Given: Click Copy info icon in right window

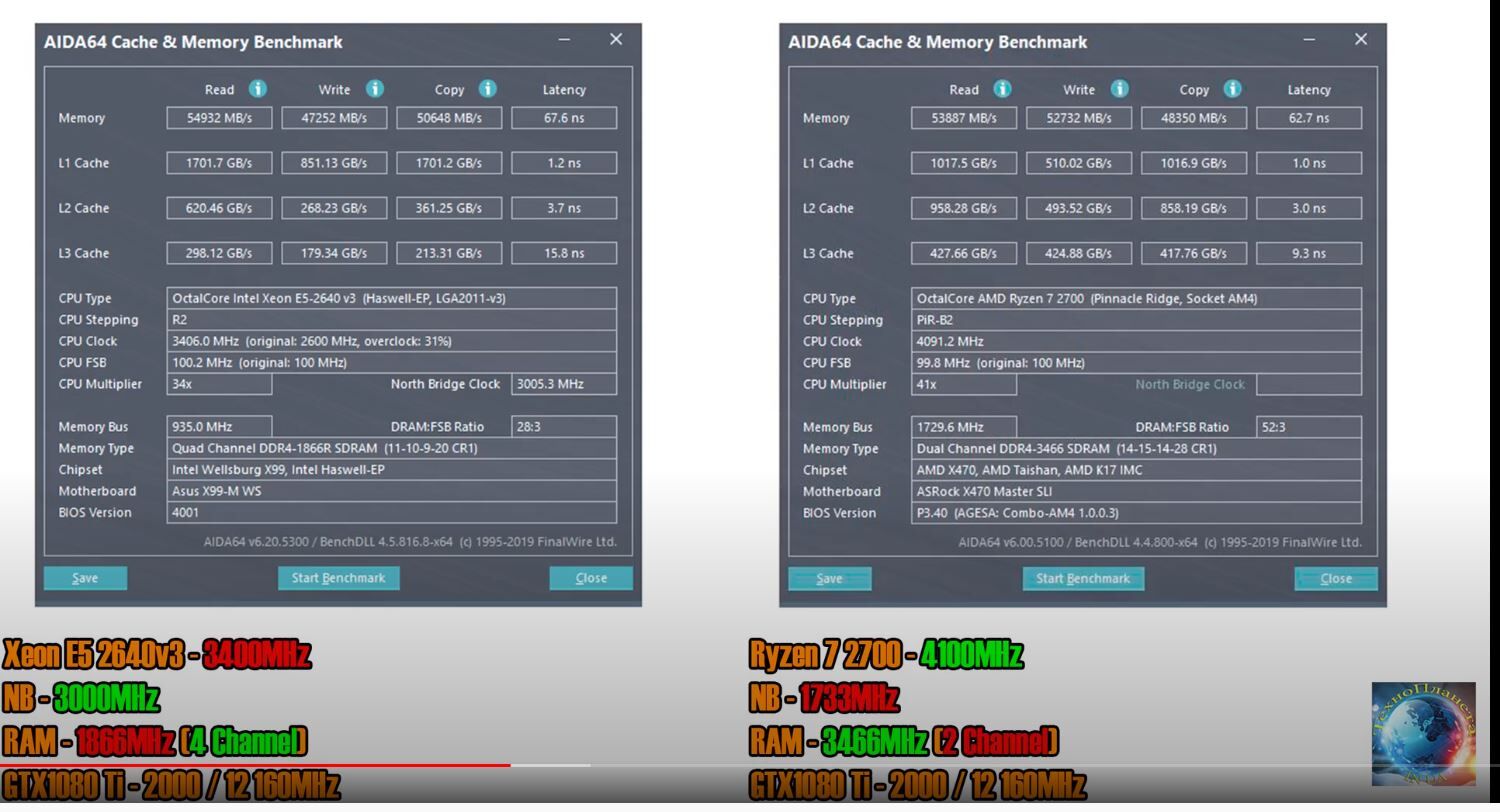Looking at the screenshot, I should pyautogui.click(x=1233, y=89).
